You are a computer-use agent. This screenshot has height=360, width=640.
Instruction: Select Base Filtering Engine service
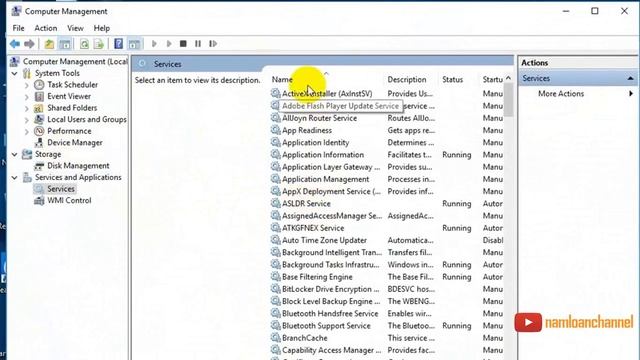pos(317,277)
